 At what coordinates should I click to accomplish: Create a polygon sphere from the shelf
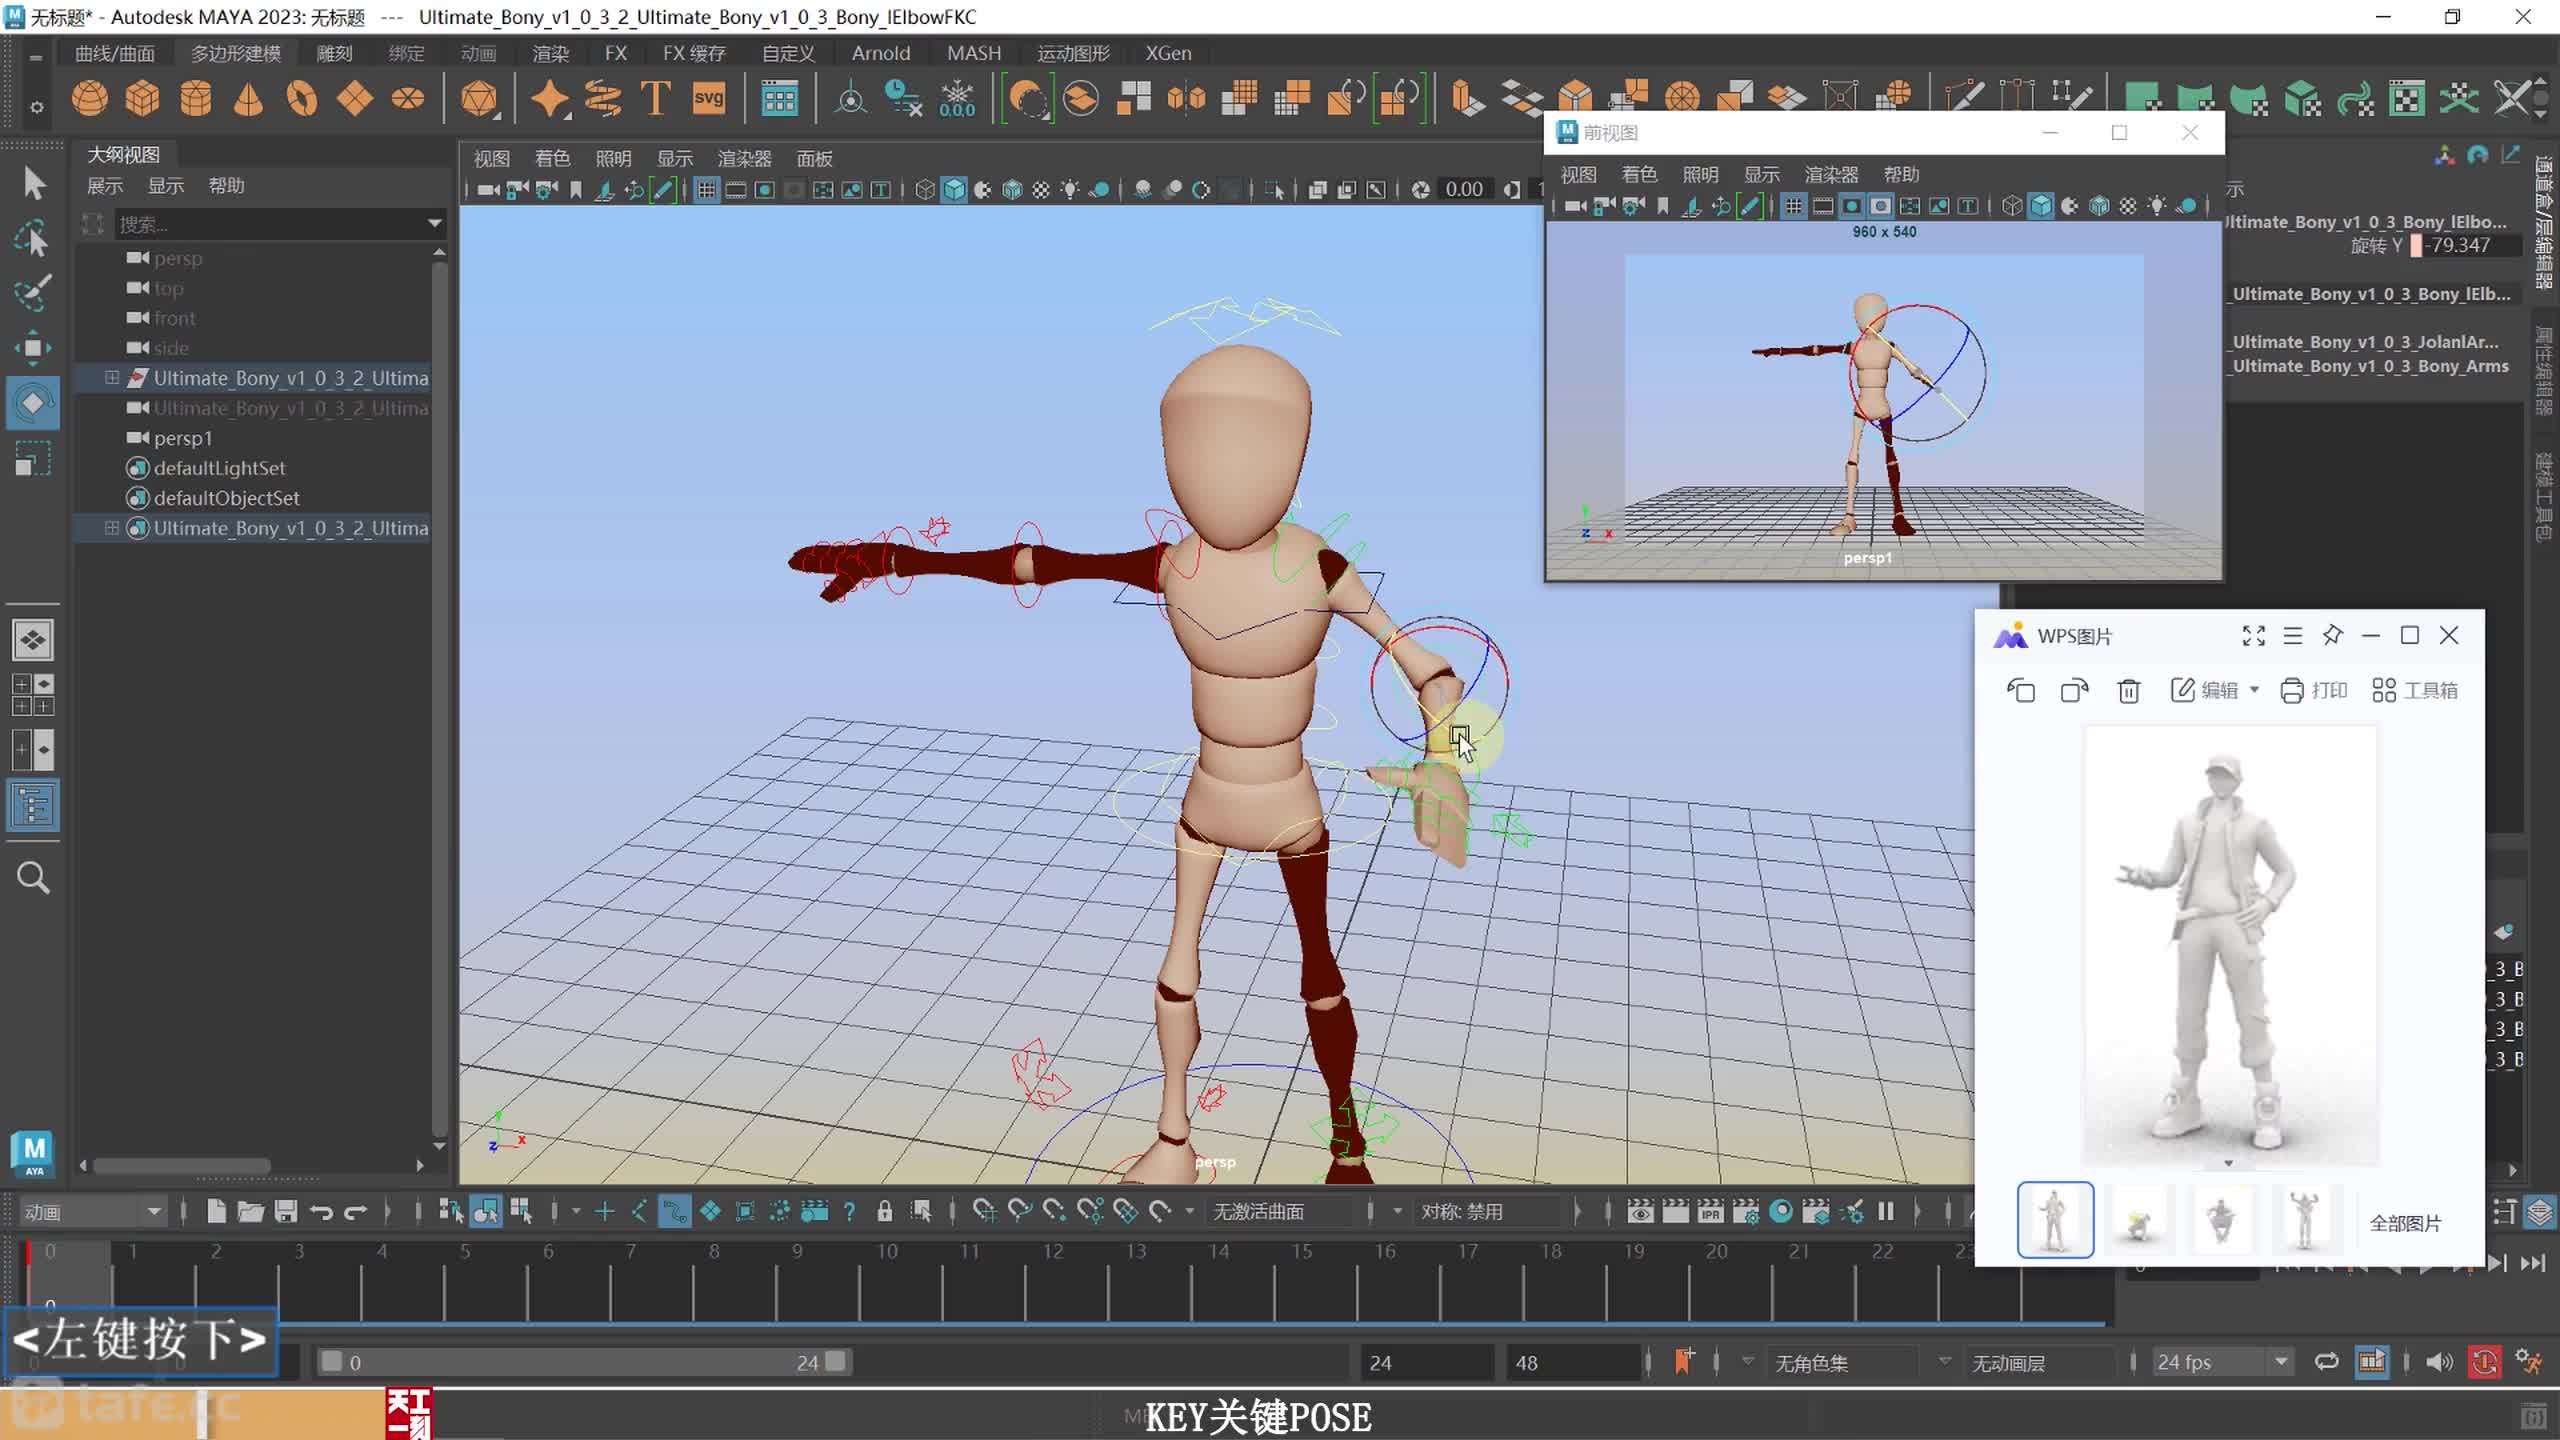pos(90,99)
